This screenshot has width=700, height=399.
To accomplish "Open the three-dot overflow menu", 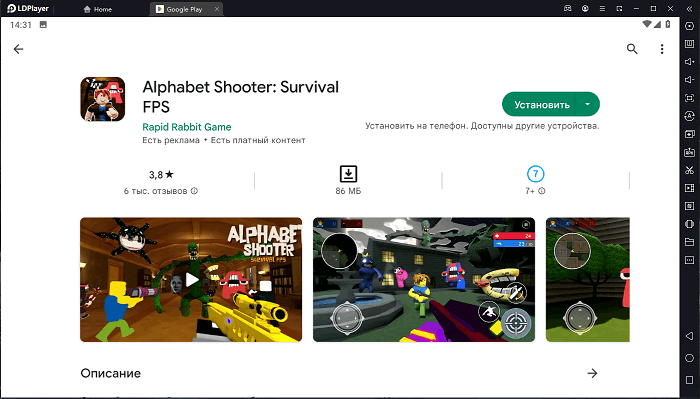I will 662,49.
